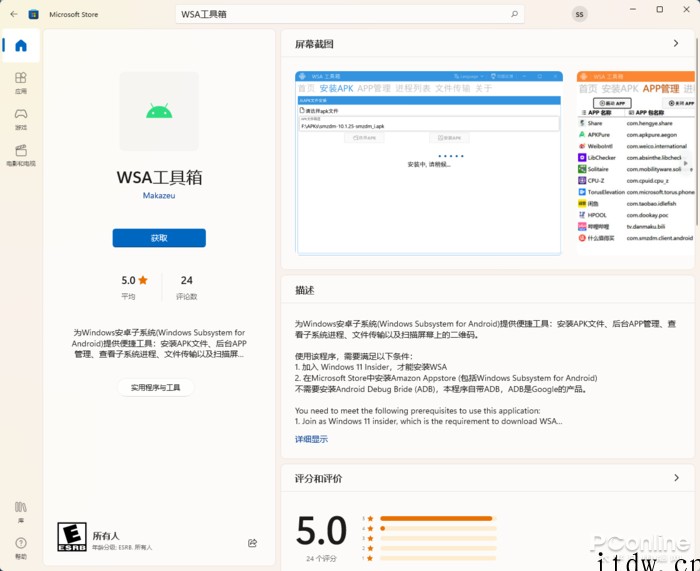This screenshot has width=700, height=571.
Task: Open the Makazeu publisher link
Action: (159, 196)
